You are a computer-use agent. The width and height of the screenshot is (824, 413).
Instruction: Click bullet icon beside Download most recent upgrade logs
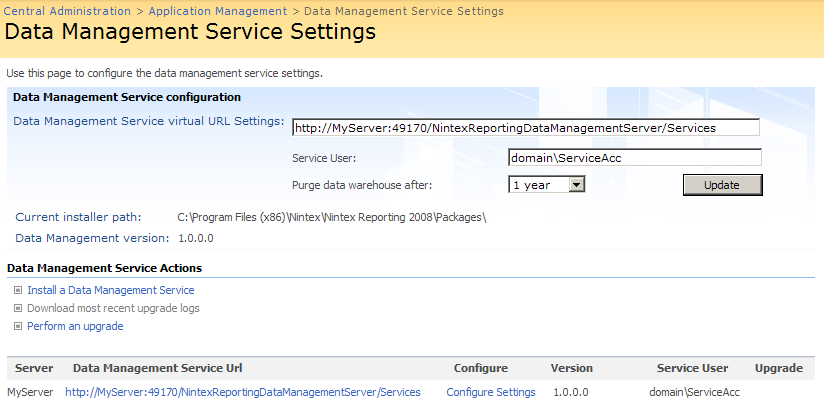tap(18, 308)
